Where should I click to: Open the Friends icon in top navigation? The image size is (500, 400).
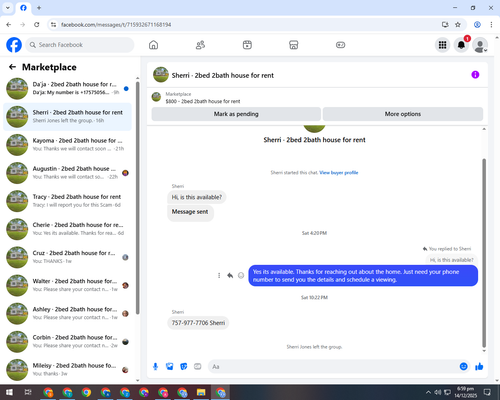[200, 45]
